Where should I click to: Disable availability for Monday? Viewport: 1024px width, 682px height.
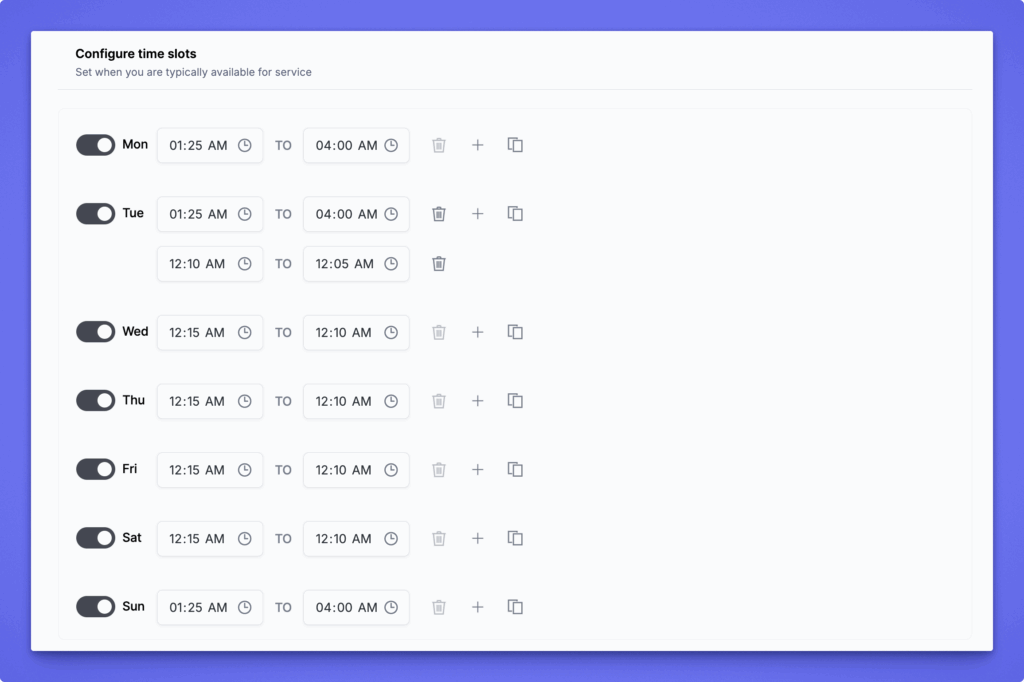pos(96,145)
